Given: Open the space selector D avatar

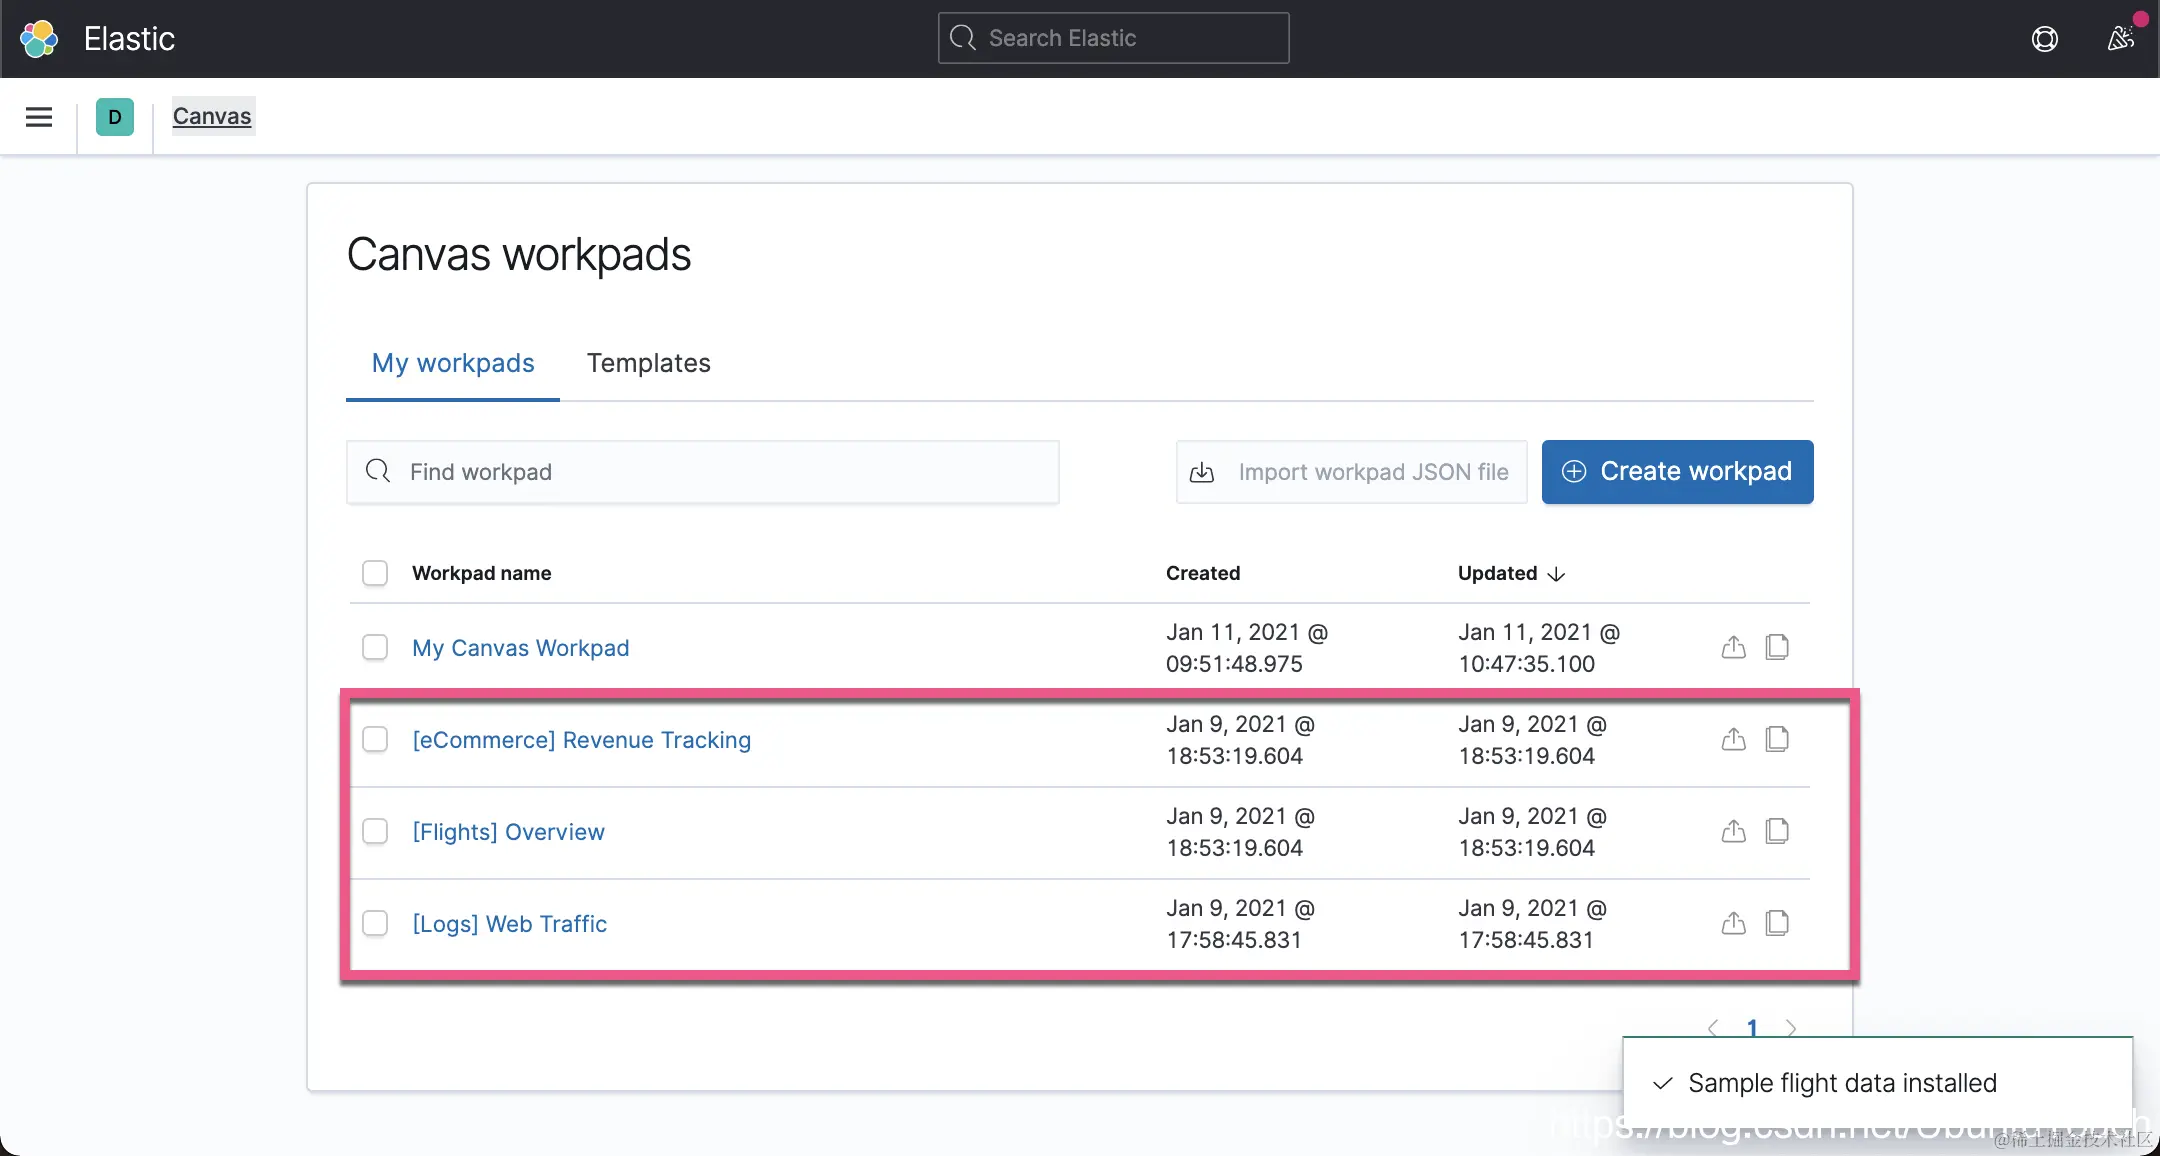Looking at the screenshot, I should point(115,117).
